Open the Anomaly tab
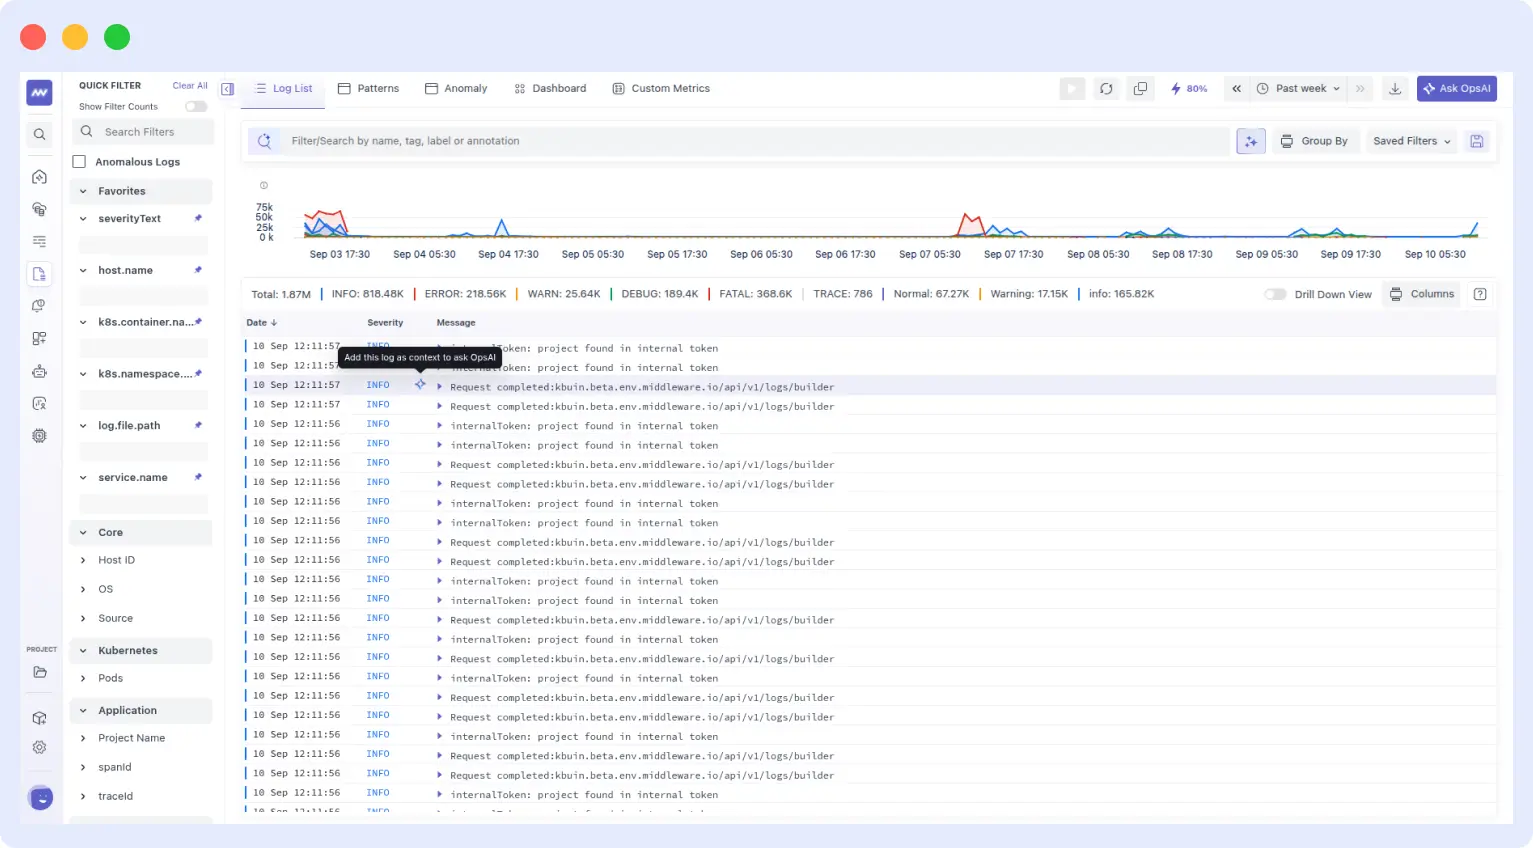This screenshot has width=1533, height=848. pos(456,89)
